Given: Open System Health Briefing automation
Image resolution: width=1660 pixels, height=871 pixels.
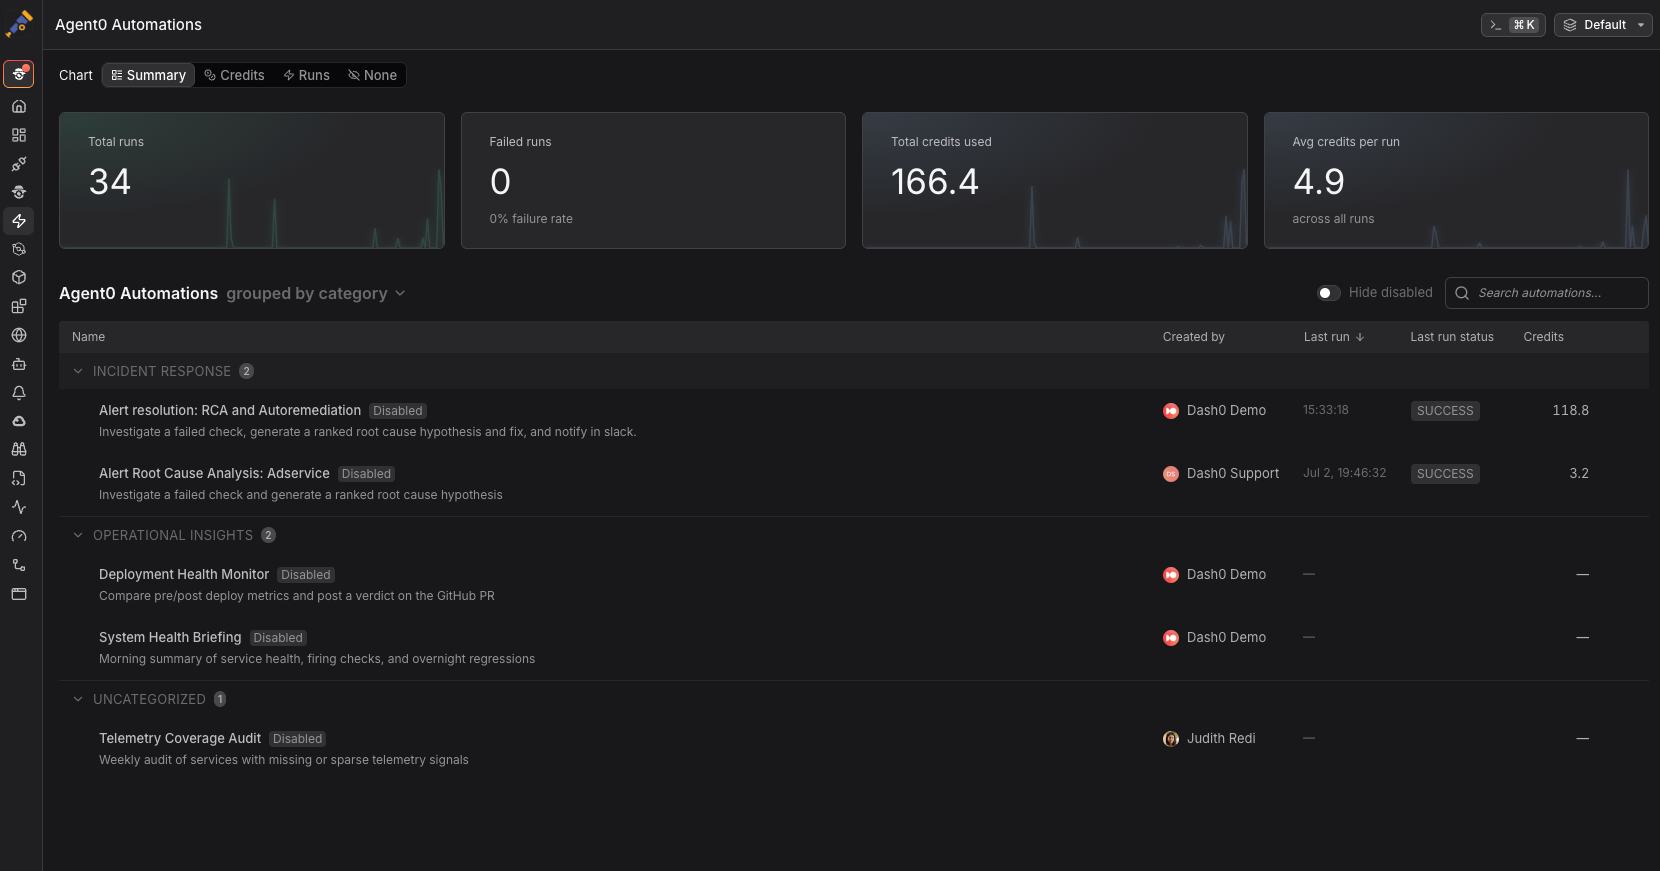Looking at the screenshot, I should 170,637.
